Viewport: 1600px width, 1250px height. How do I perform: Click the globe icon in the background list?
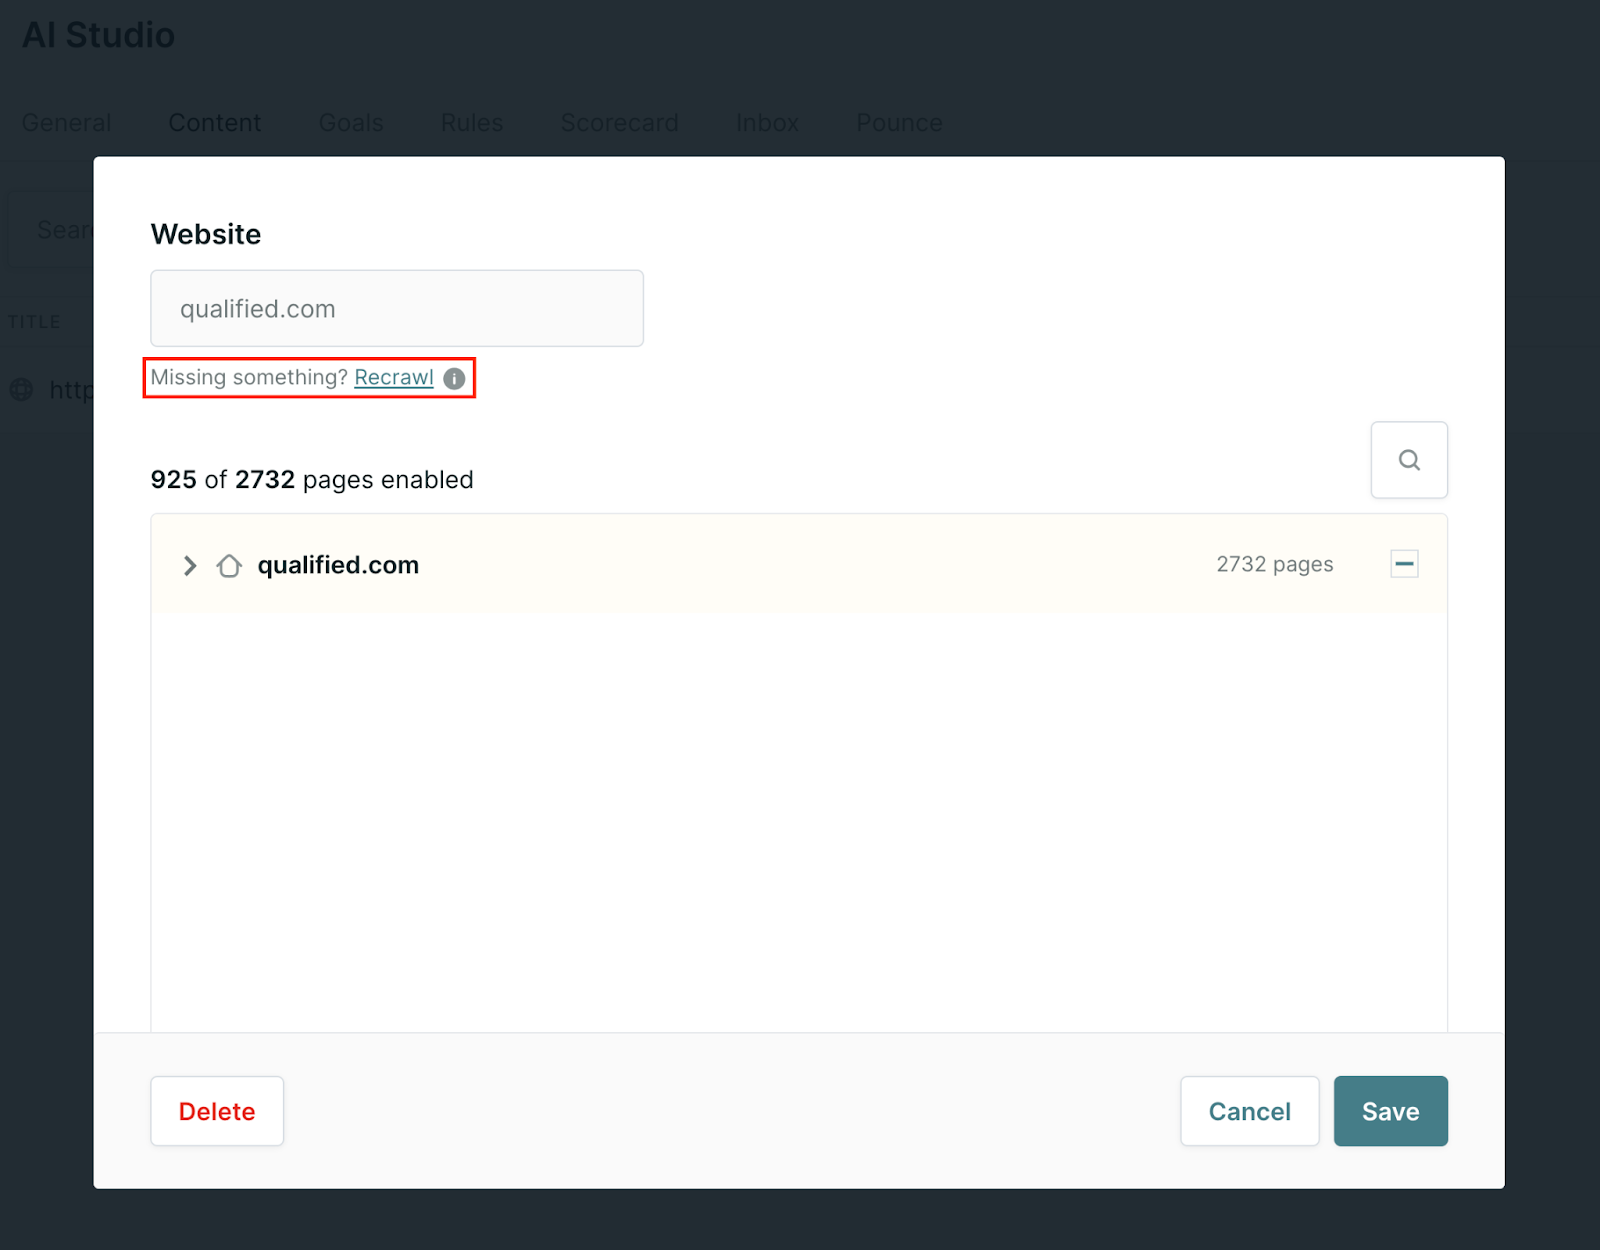[22, 390]
